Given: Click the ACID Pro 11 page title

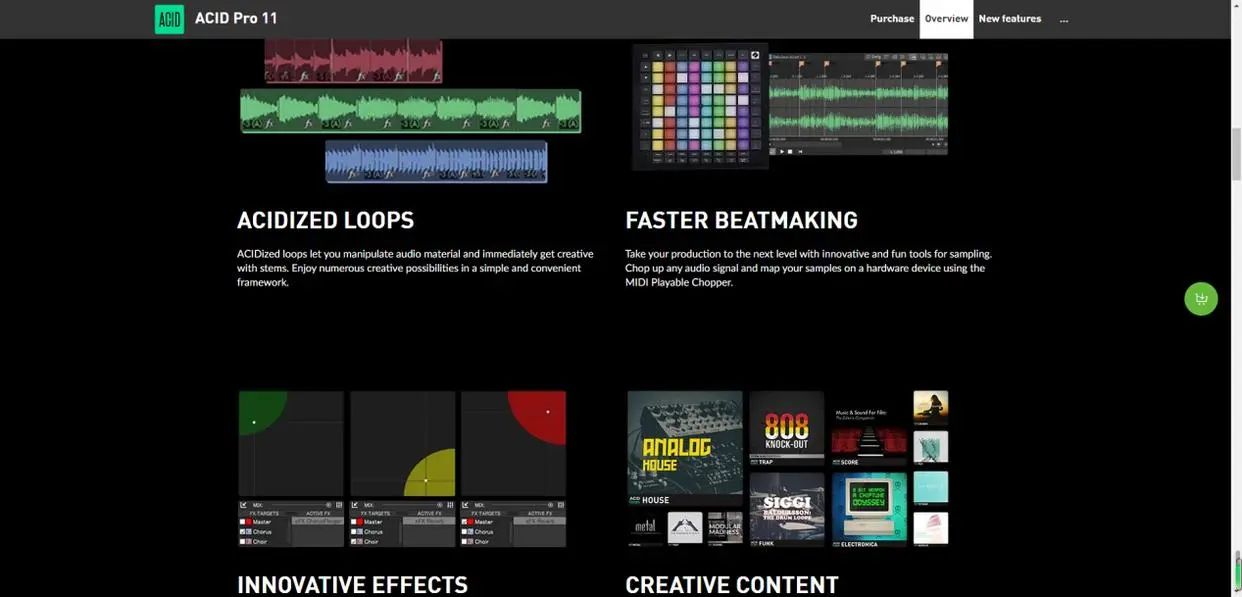Looking at the screenshot, I should point(236,18).
